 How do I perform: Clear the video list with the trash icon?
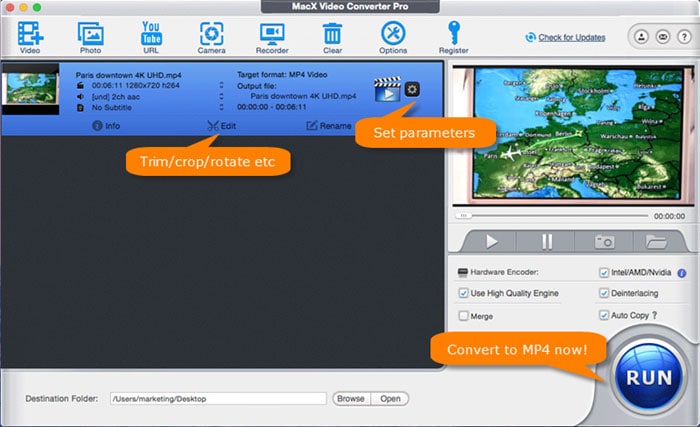click(333, 38)
